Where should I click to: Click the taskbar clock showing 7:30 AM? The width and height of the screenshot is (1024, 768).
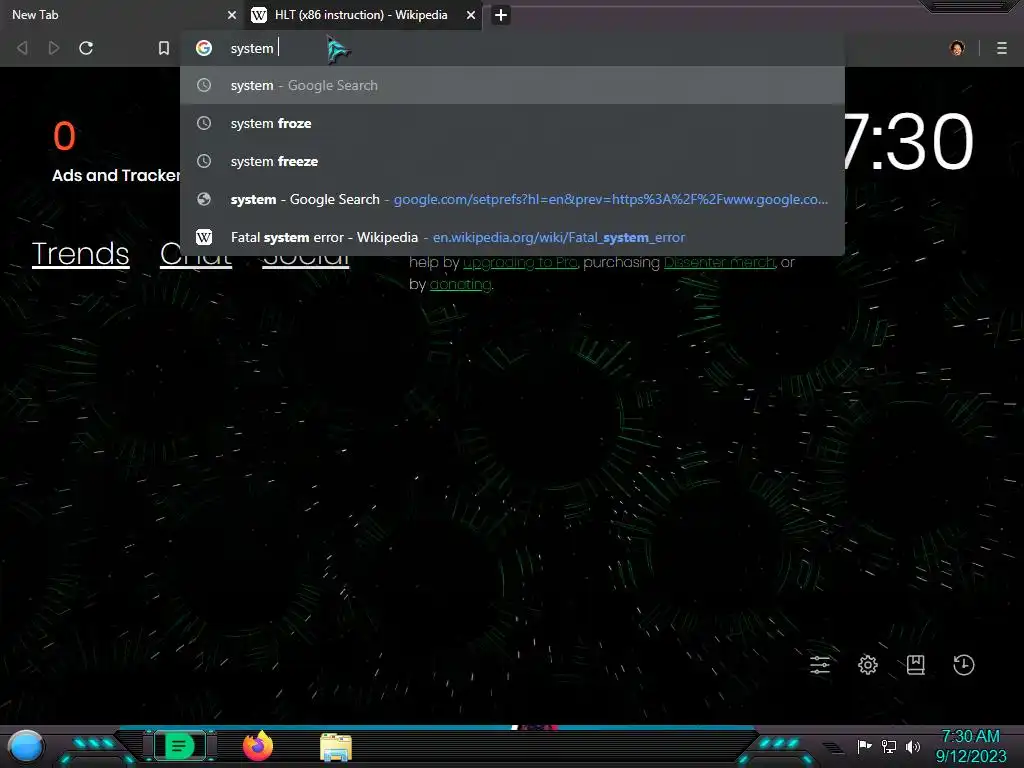[x=971, y=746]
